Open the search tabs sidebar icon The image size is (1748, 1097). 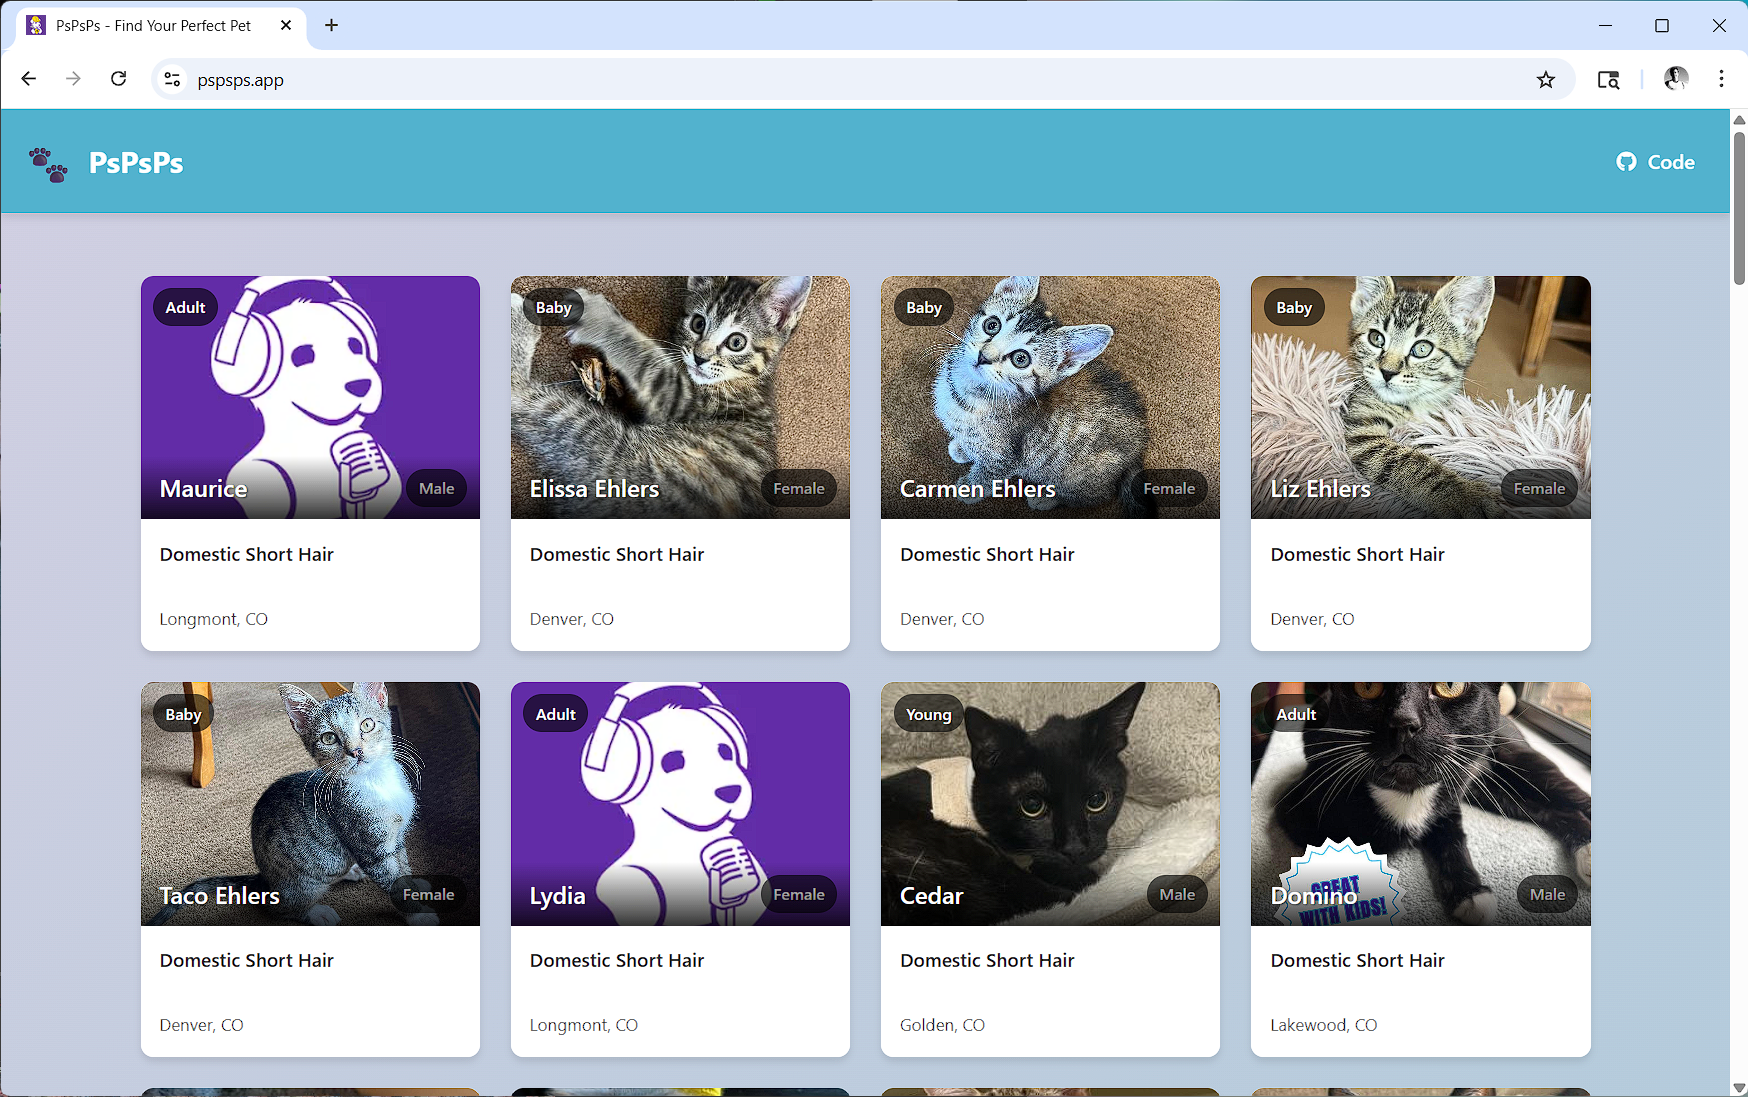(1608, 80)
